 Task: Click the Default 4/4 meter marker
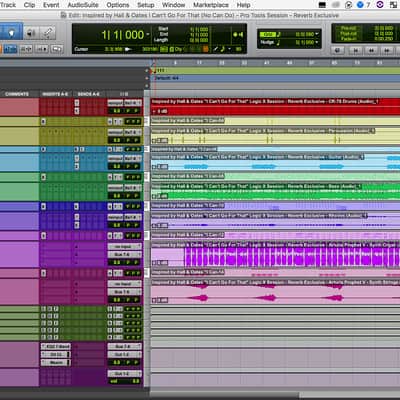166,78
